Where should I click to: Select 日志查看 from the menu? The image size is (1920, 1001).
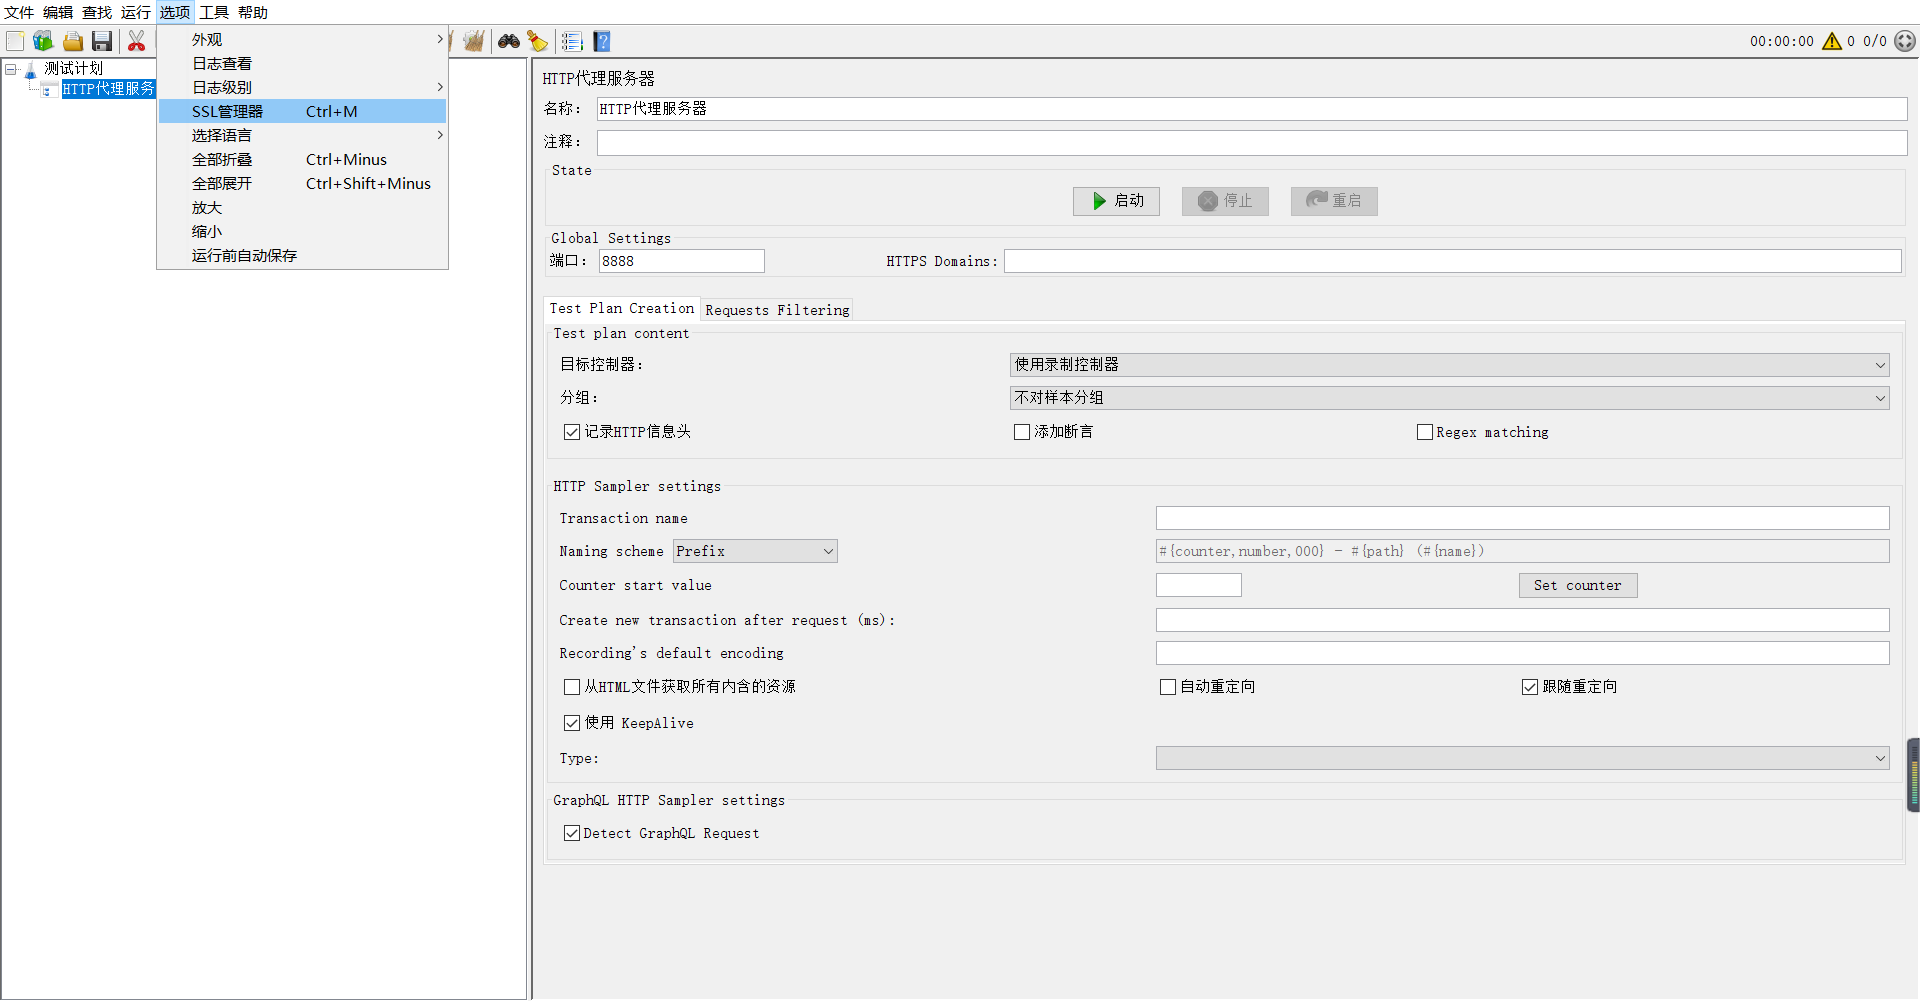click(x=302, y=63)
